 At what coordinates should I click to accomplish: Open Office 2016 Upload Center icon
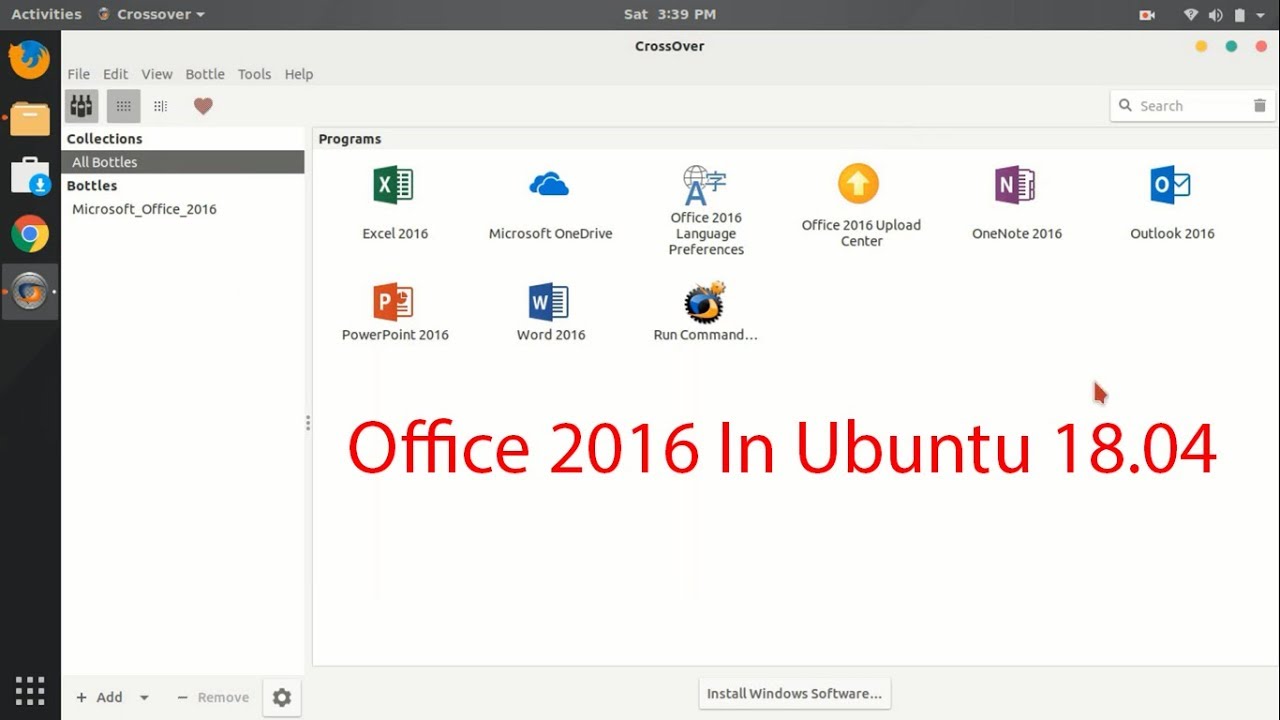[x=858, y=184]
